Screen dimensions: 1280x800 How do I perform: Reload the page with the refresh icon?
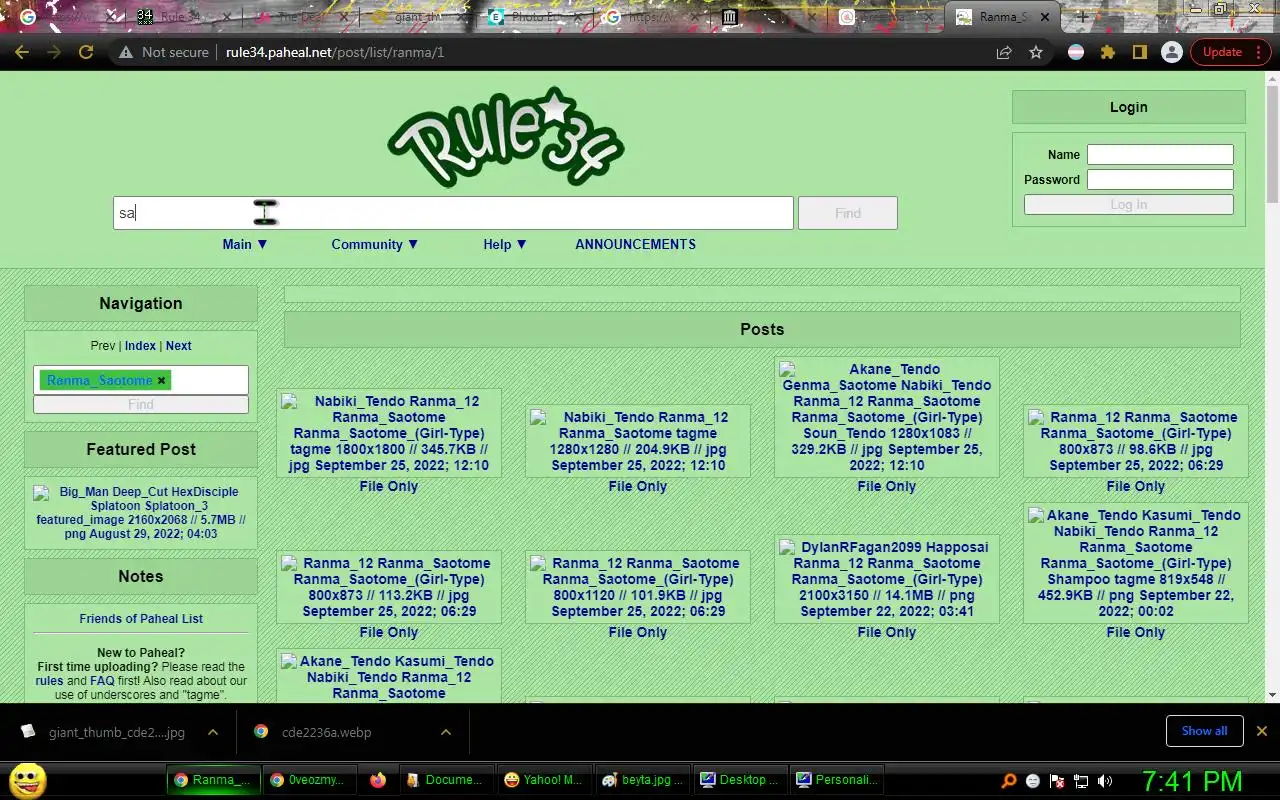coord(86,52)
